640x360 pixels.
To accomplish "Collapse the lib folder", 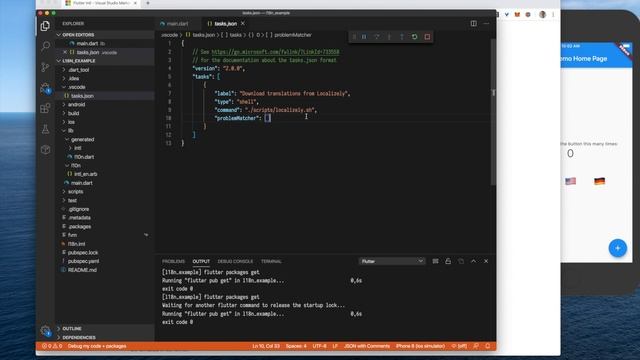I will pyautogui.click(x=70, y=131).
